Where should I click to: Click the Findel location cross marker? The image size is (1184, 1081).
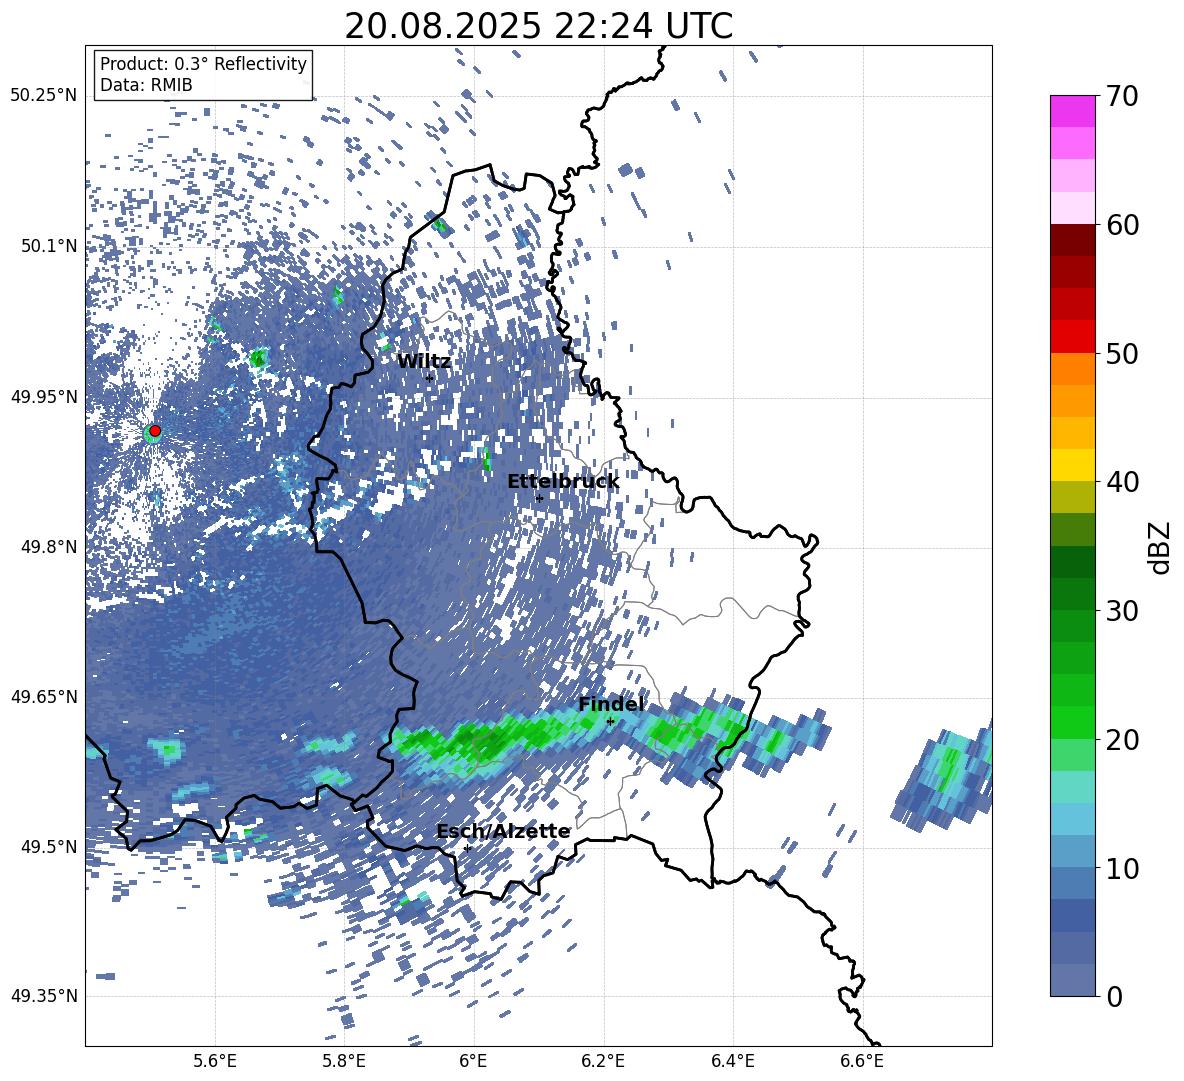pyautogui.click(x=610, y=722)
